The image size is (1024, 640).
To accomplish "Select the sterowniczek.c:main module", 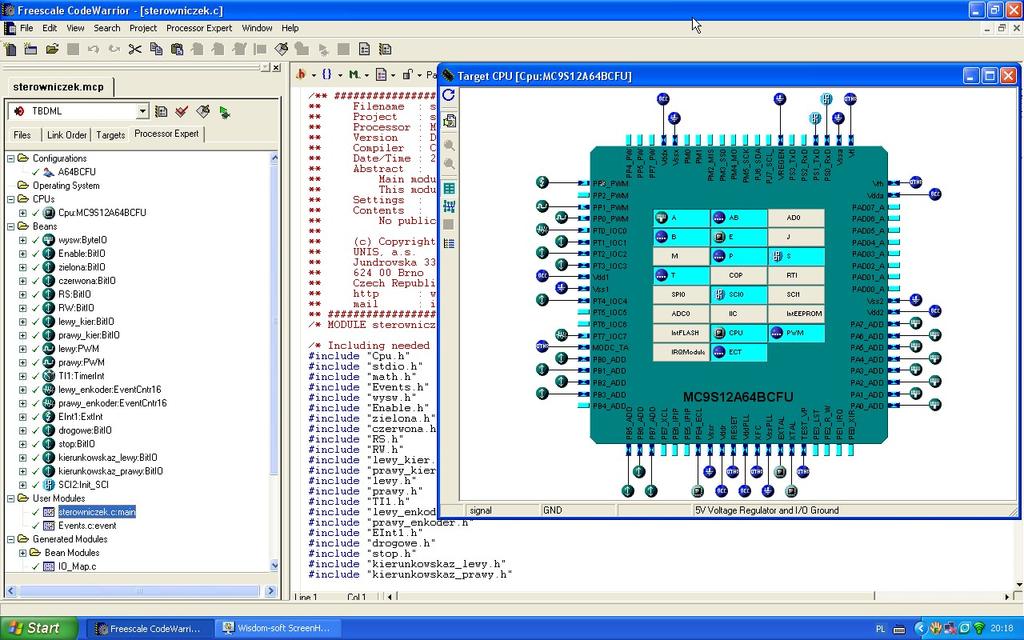I will point(97,512).
